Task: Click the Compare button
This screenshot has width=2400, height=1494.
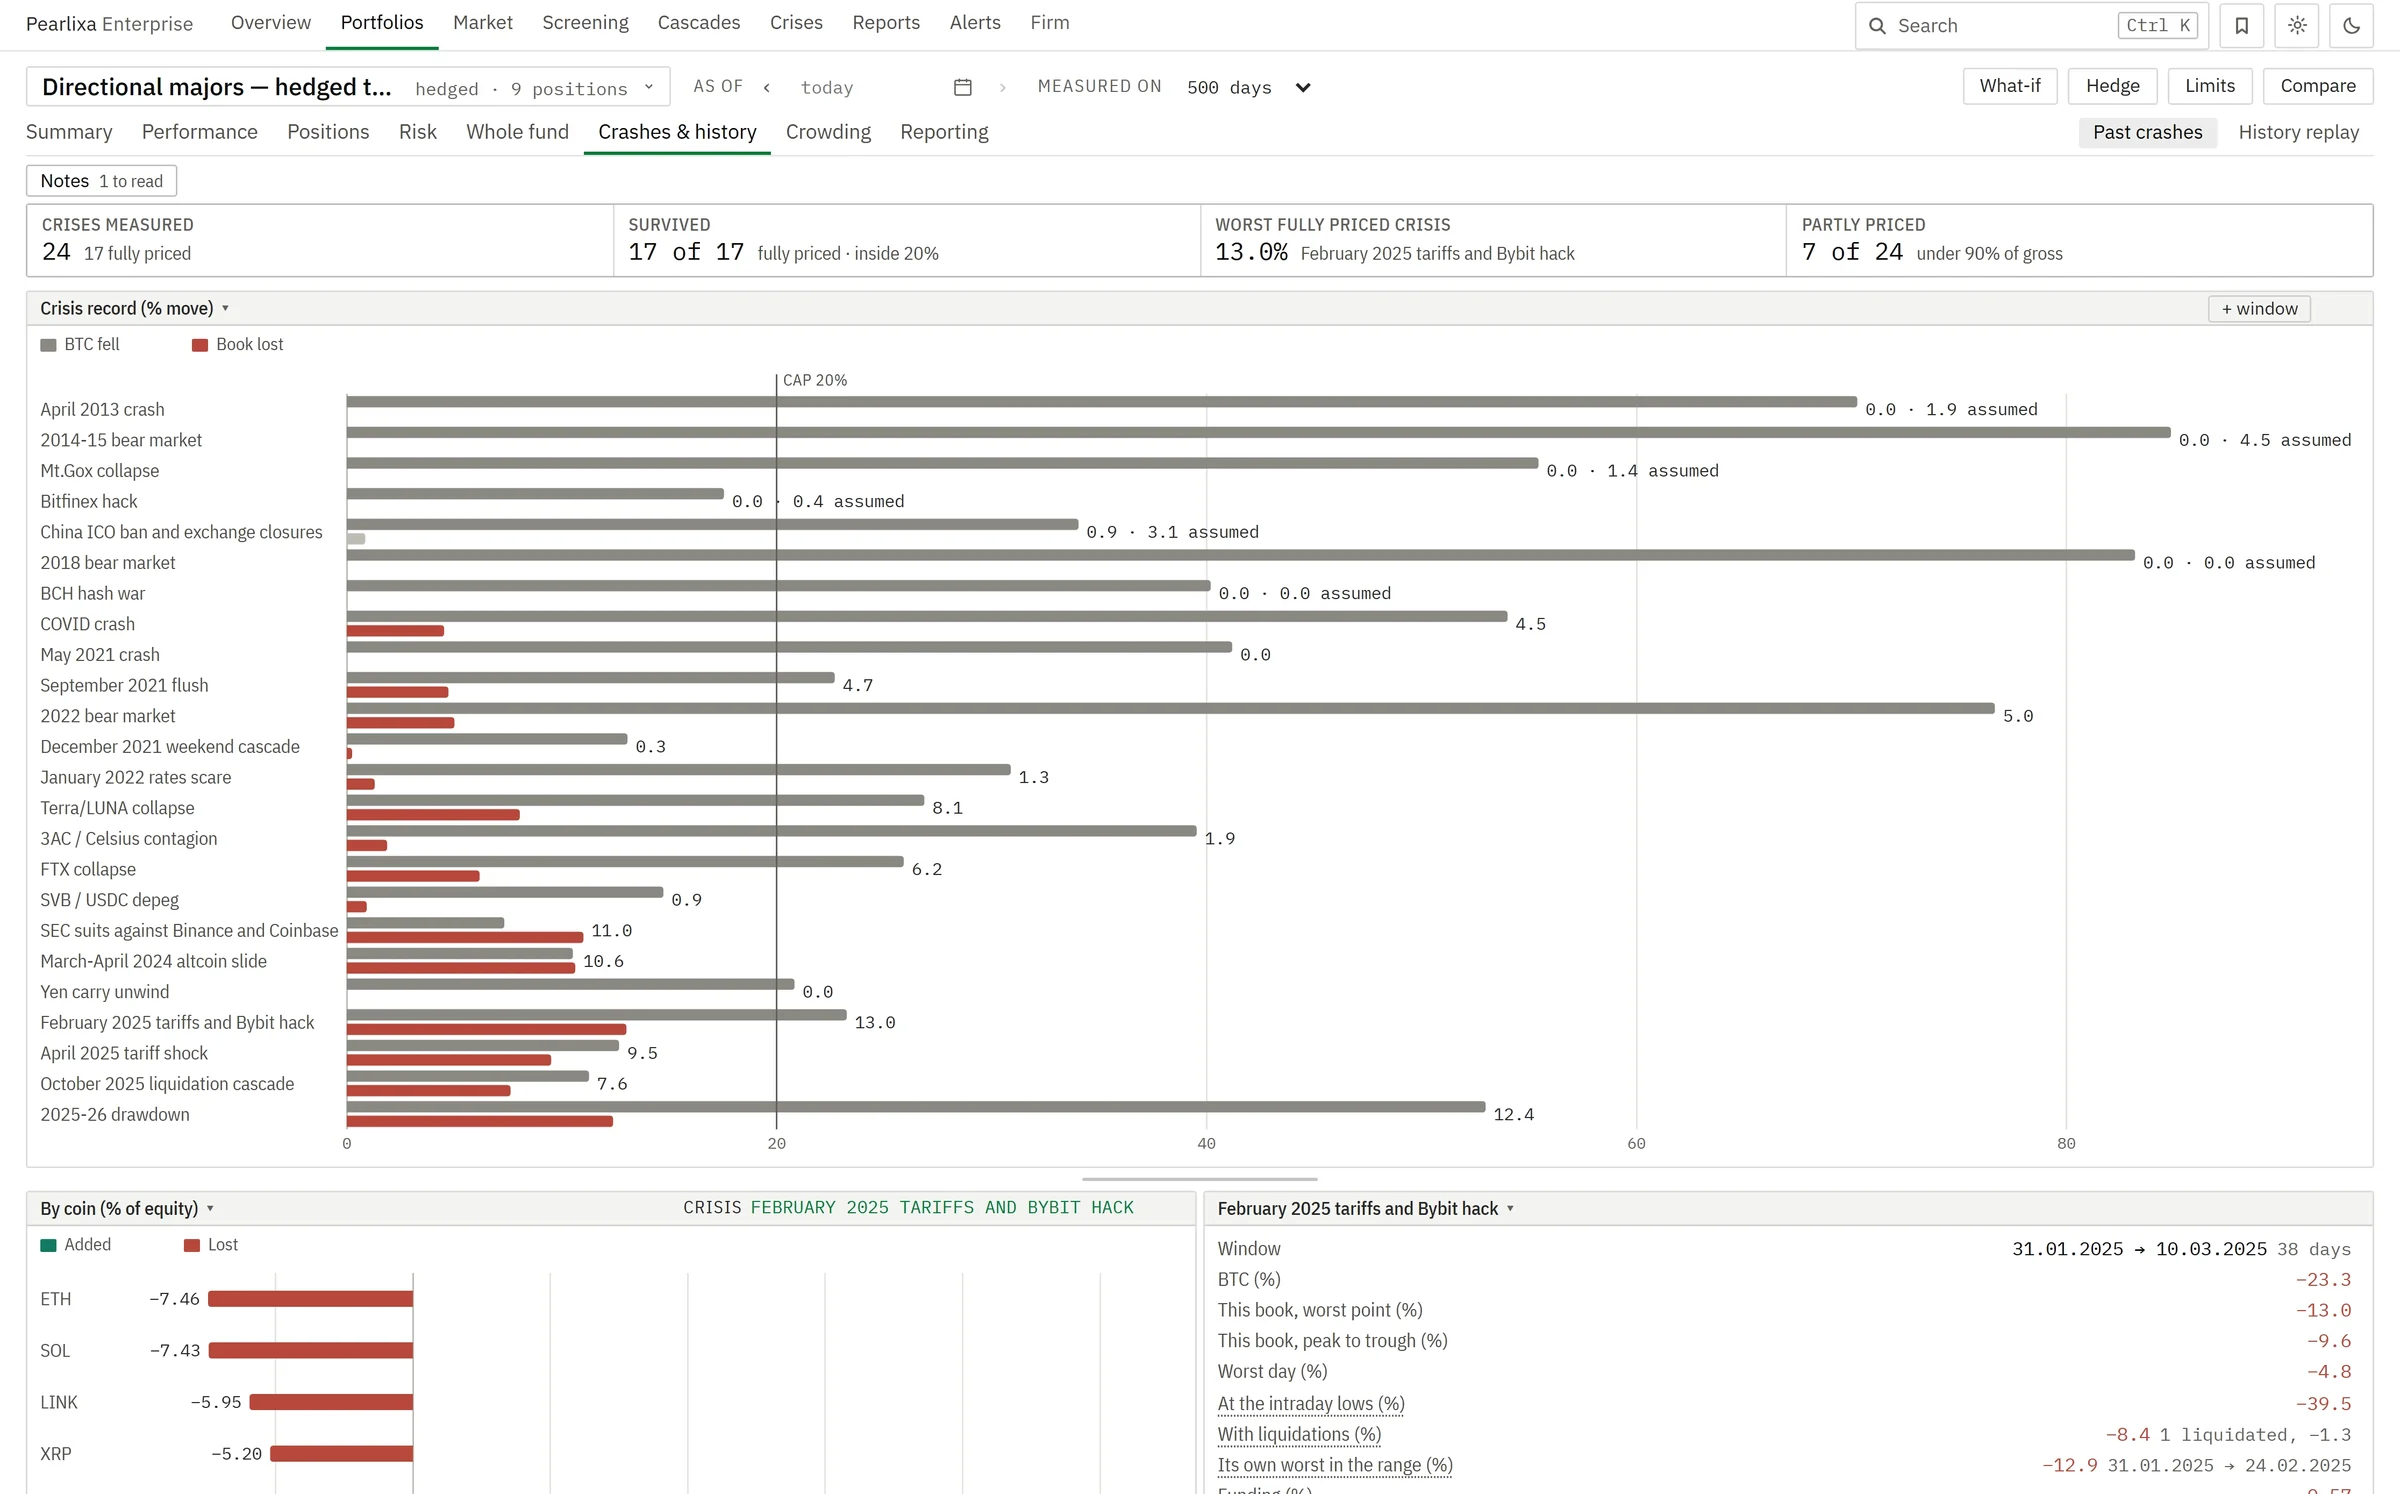Action: click(x=2317, y=87)
